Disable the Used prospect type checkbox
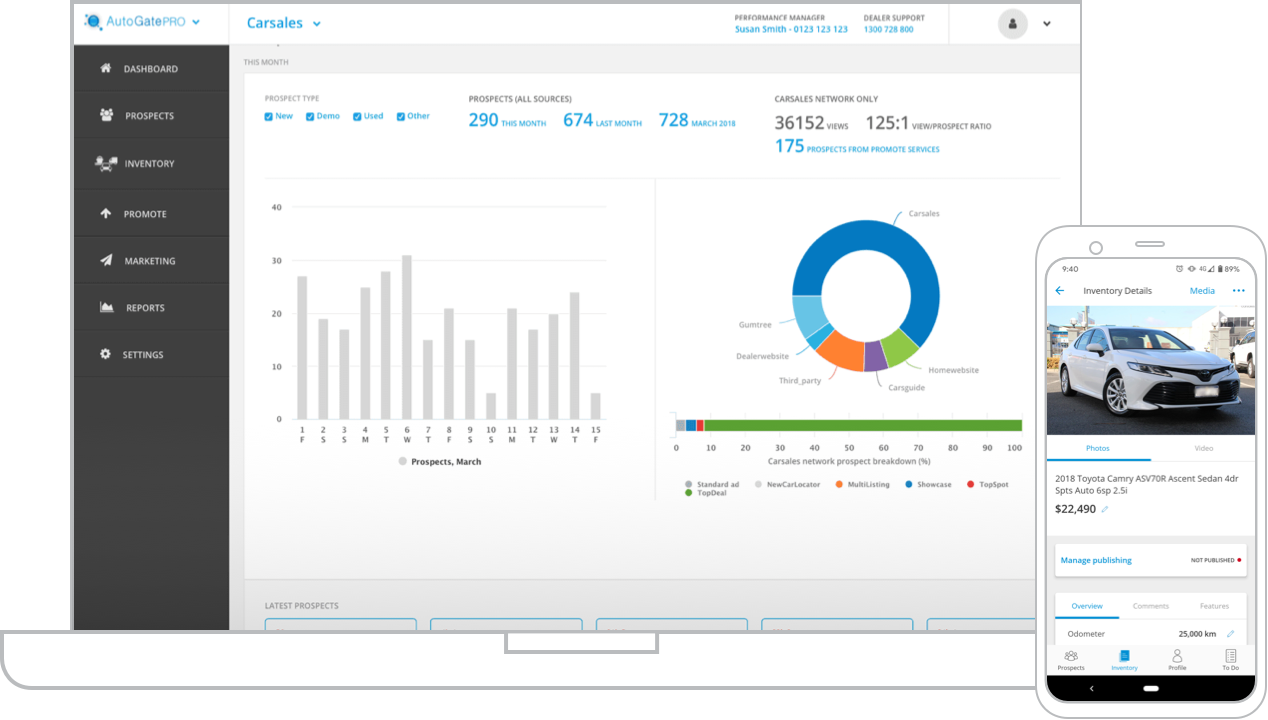 357,117
